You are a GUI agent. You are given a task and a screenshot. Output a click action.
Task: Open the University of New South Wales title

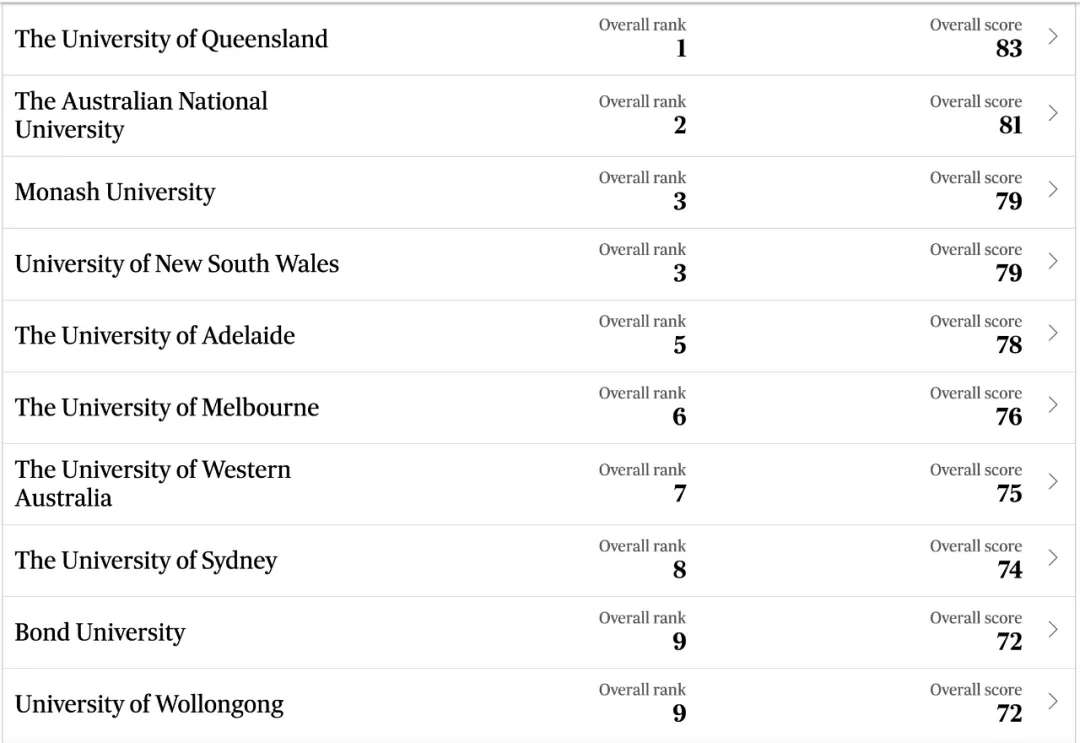coord(177,264)
